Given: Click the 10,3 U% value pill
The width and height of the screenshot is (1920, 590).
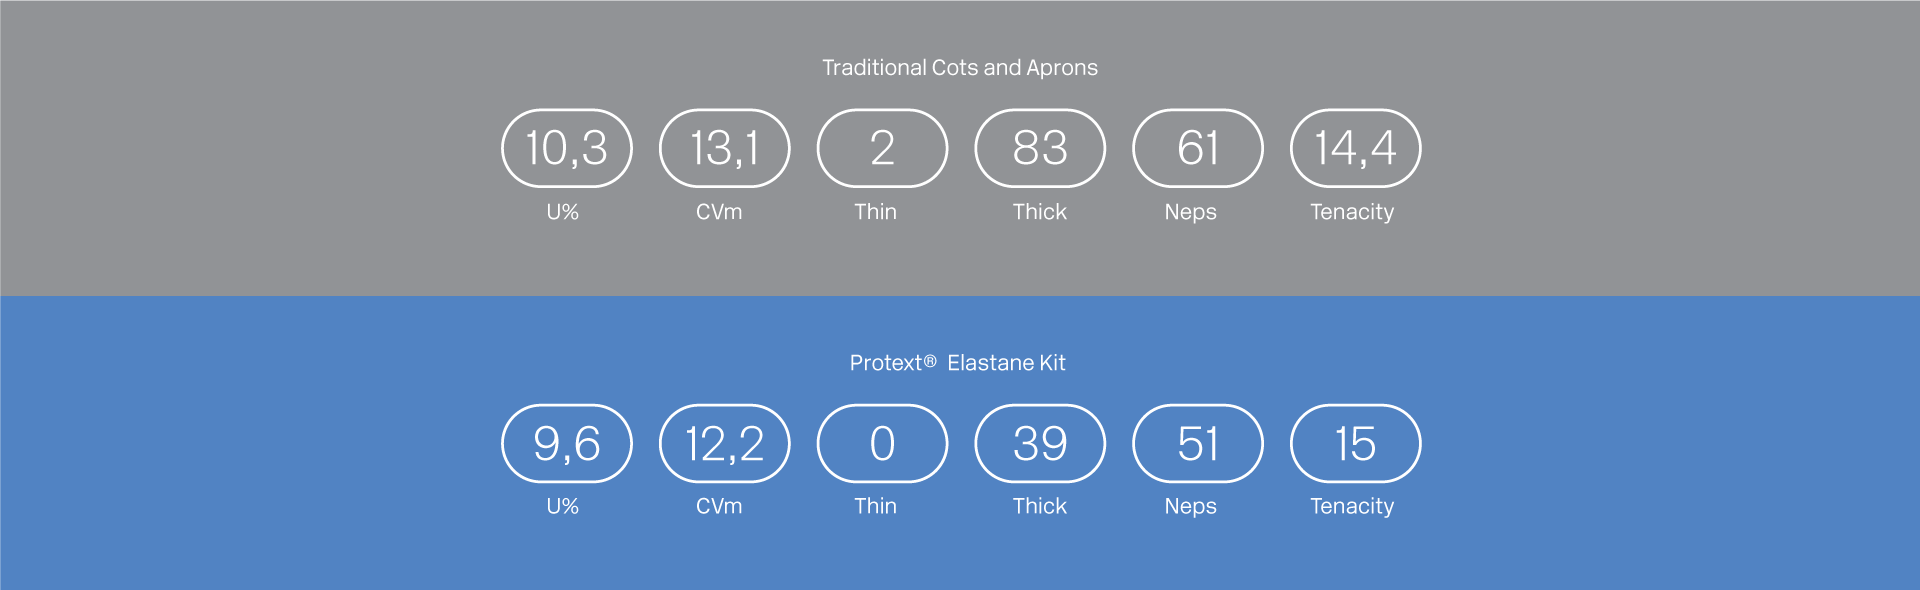Looking at the screenshot, I should (x=566, y=148).
